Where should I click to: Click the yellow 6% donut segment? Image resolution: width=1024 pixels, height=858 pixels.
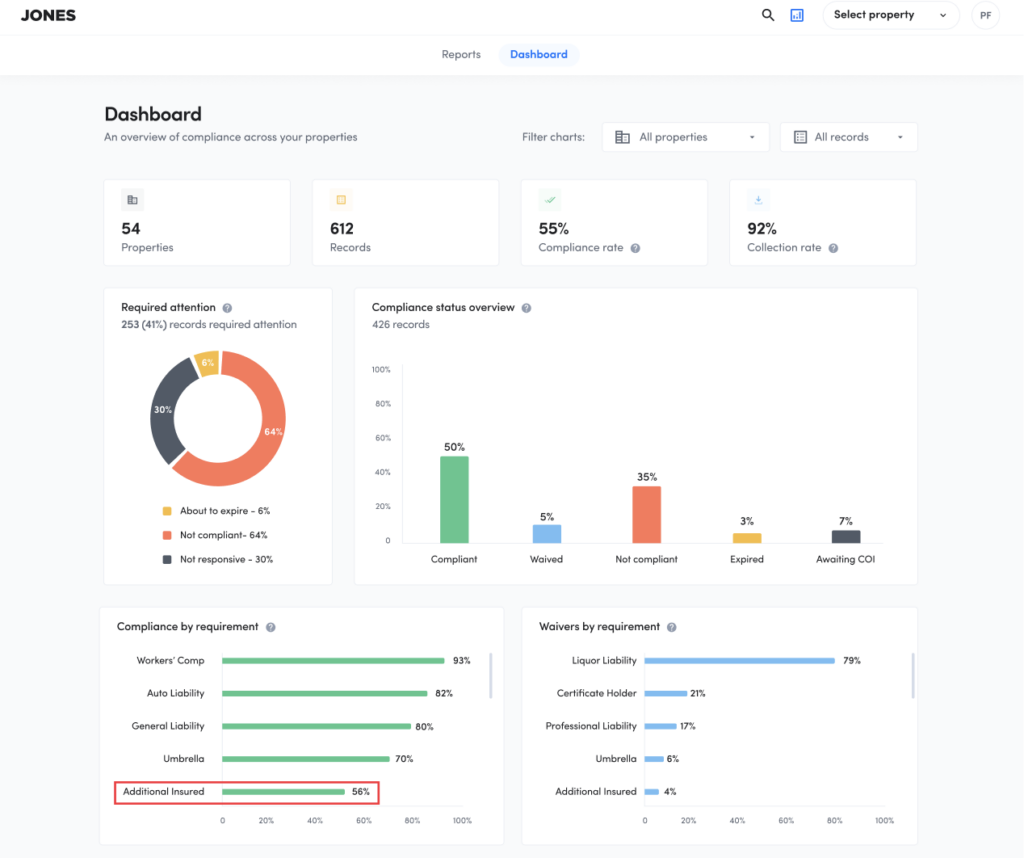click(x=208, y=364)
